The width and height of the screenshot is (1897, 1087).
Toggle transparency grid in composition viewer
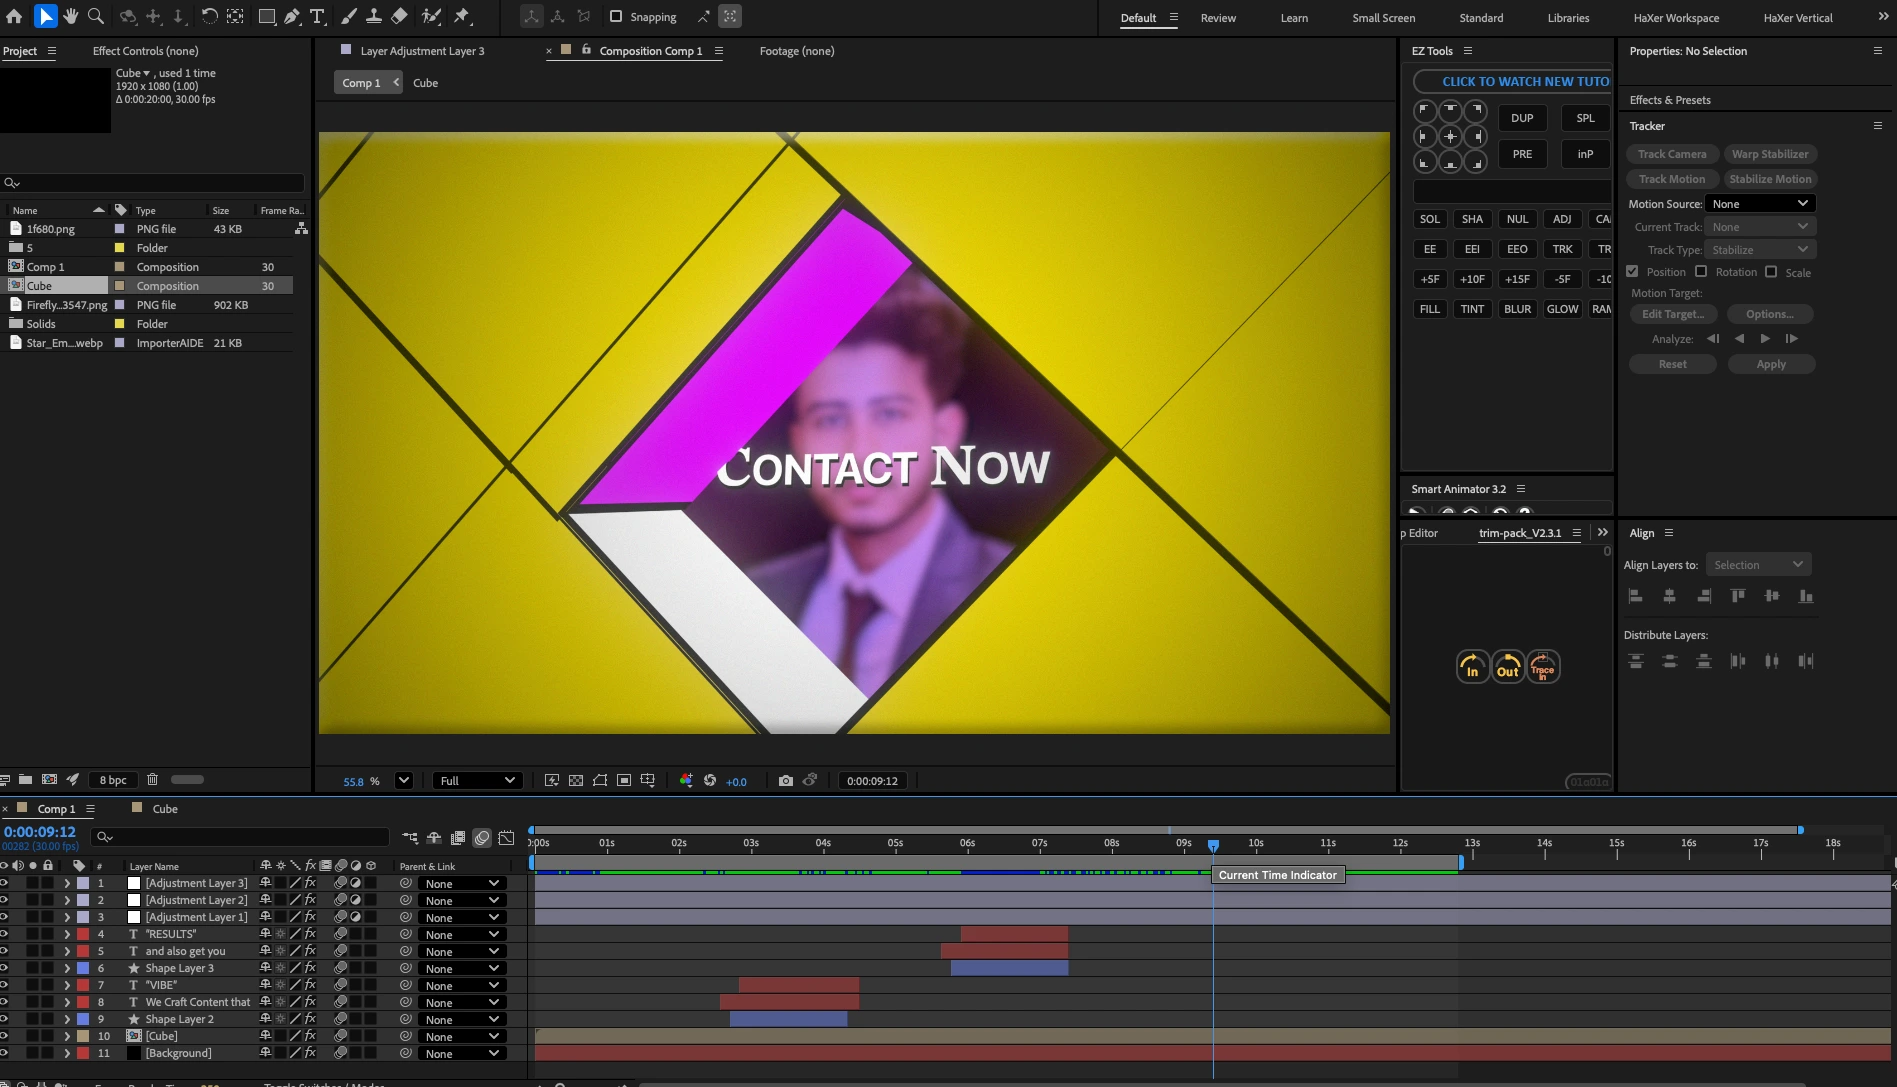(x=575, y=780)
